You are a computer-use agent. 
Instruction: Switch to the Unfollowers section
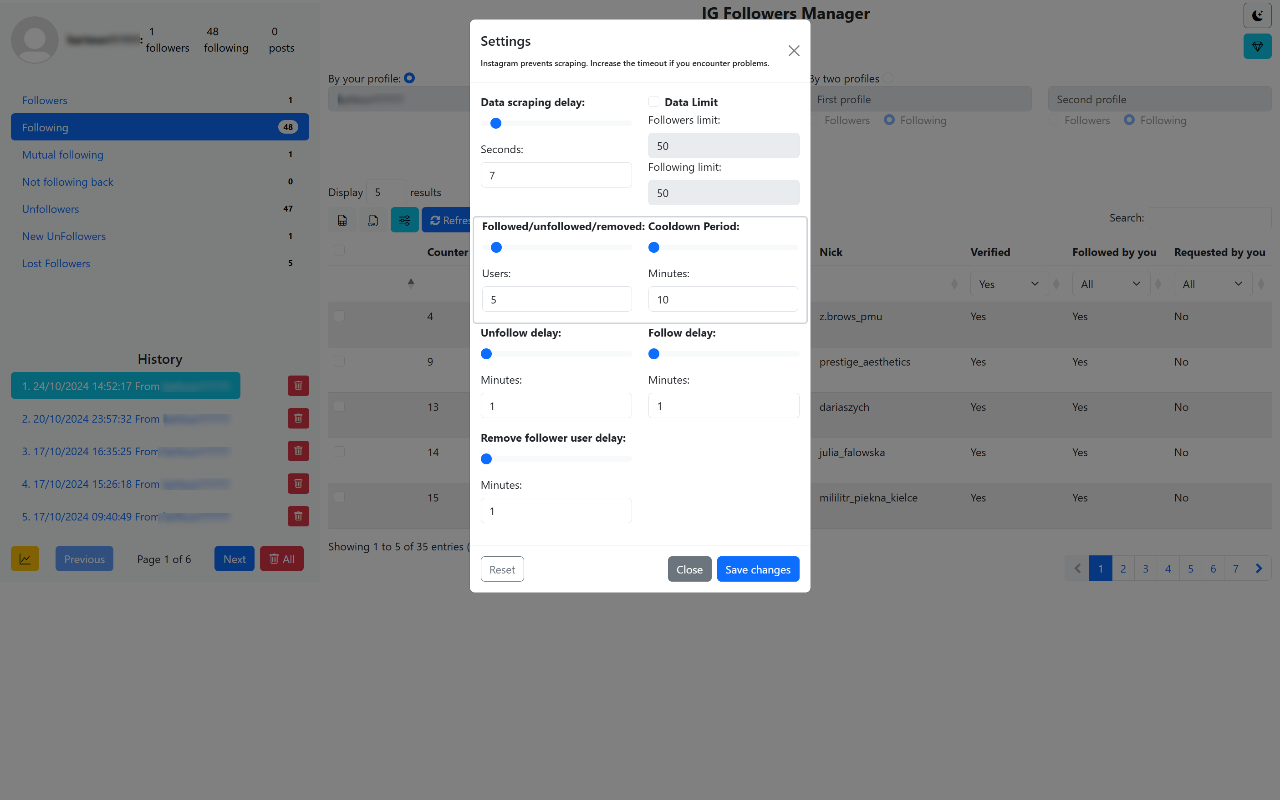point(50,208)
